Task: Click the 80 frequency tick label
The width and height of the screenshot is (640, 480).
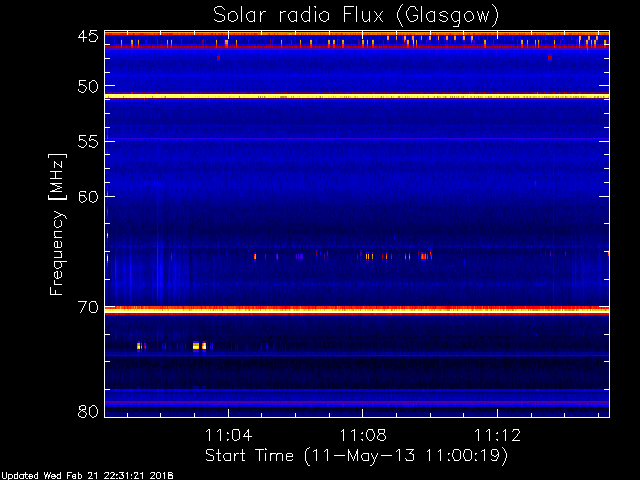Action: coord(88,411)
